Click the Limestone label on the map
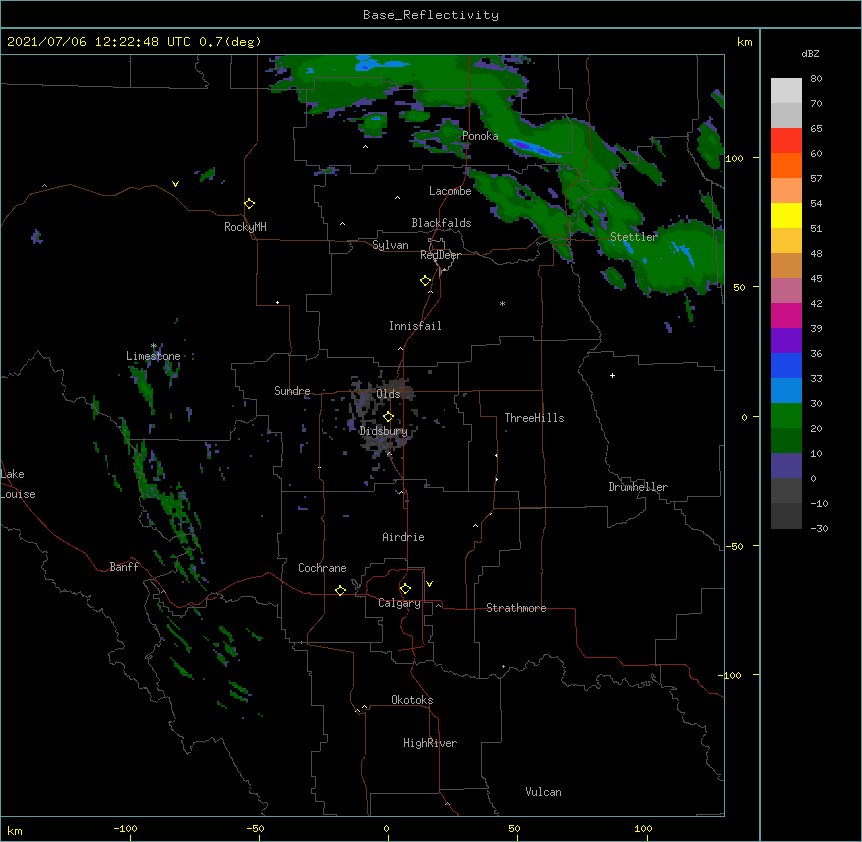862x842 pixels. pos(153,356)
